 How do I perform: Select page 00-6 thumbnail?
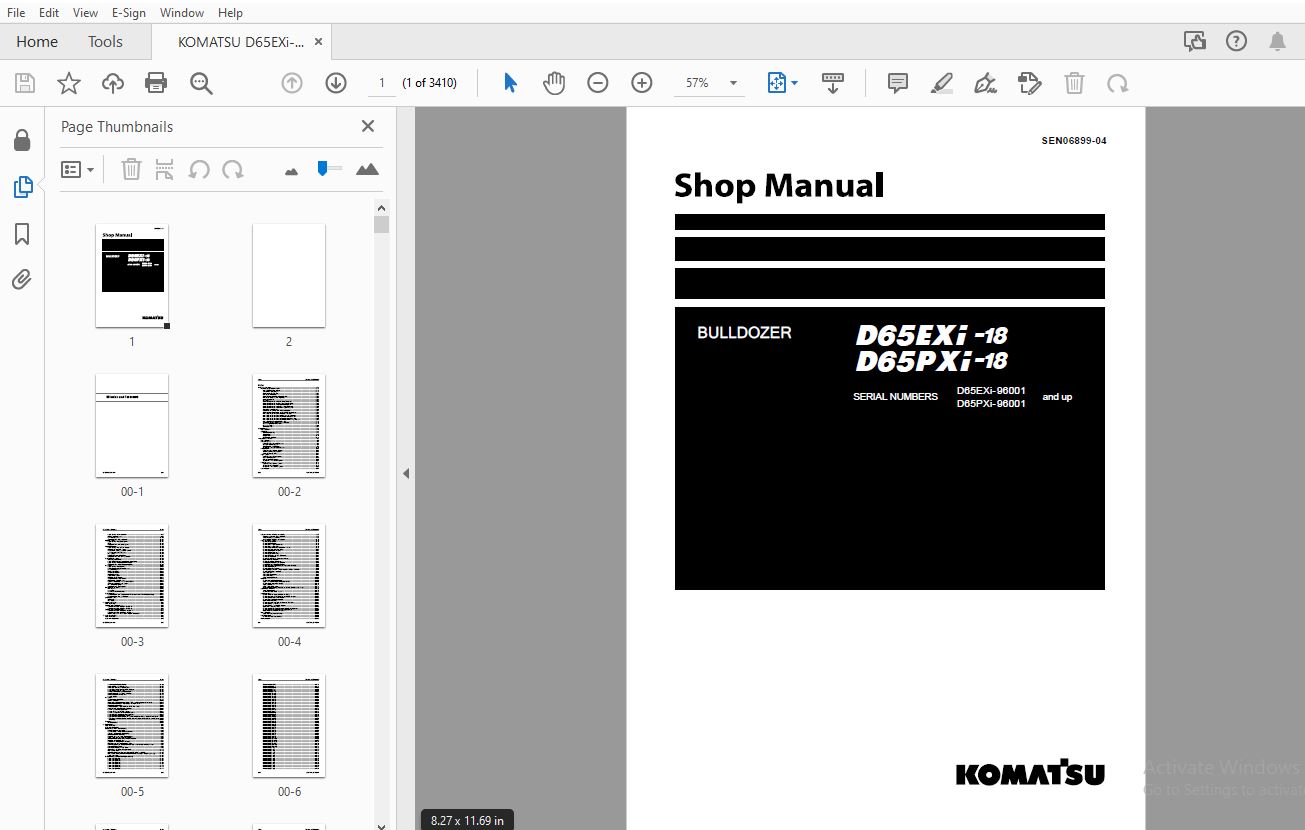289,726
